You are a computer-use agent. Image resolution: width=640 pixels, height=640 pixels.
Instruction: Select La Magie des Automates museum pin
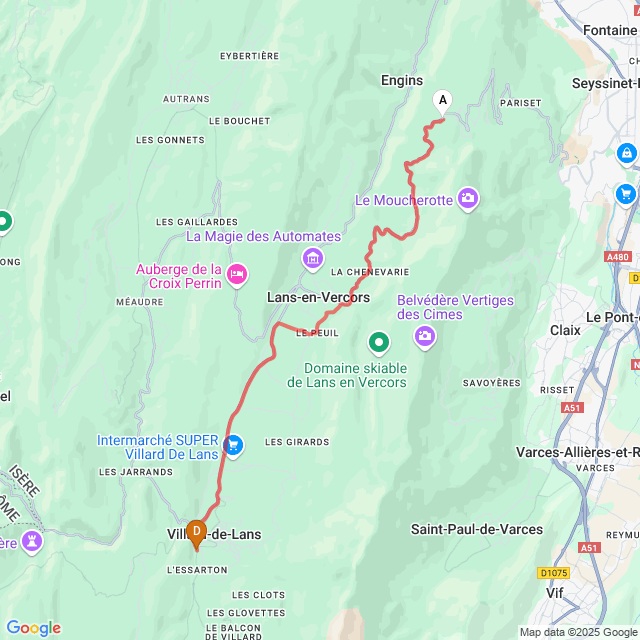(x=313, y=260)
